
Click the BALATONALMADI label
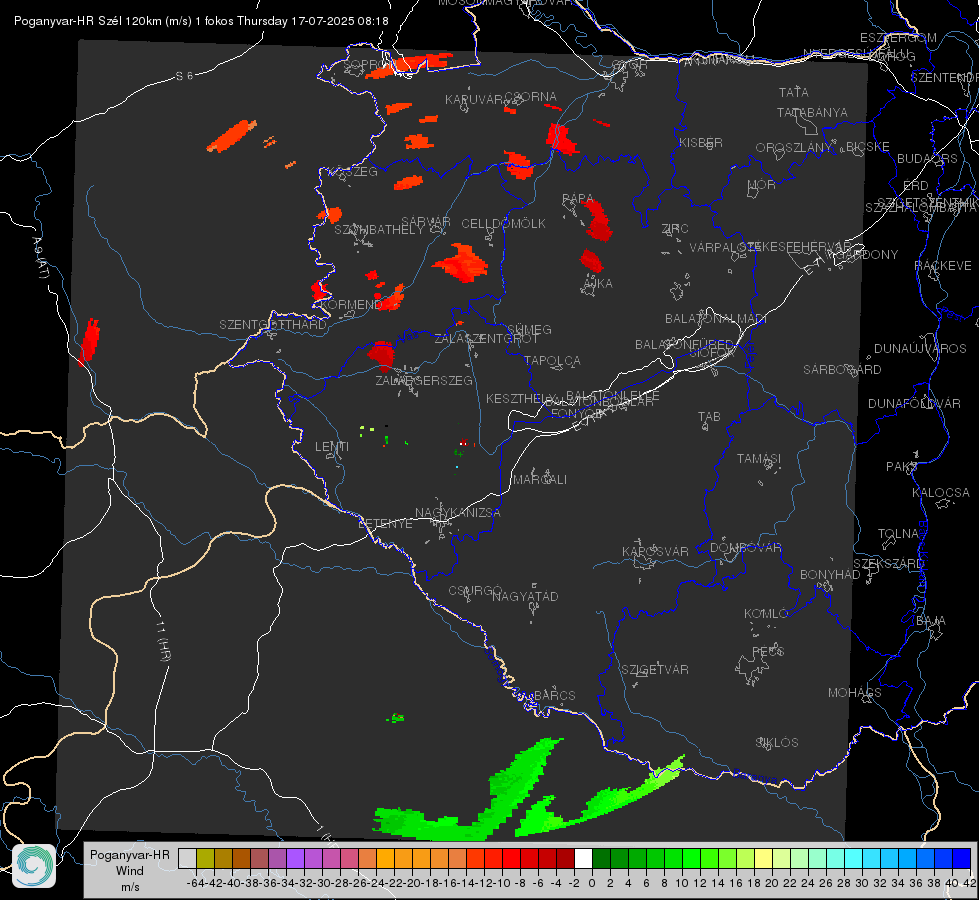point(716,318)
